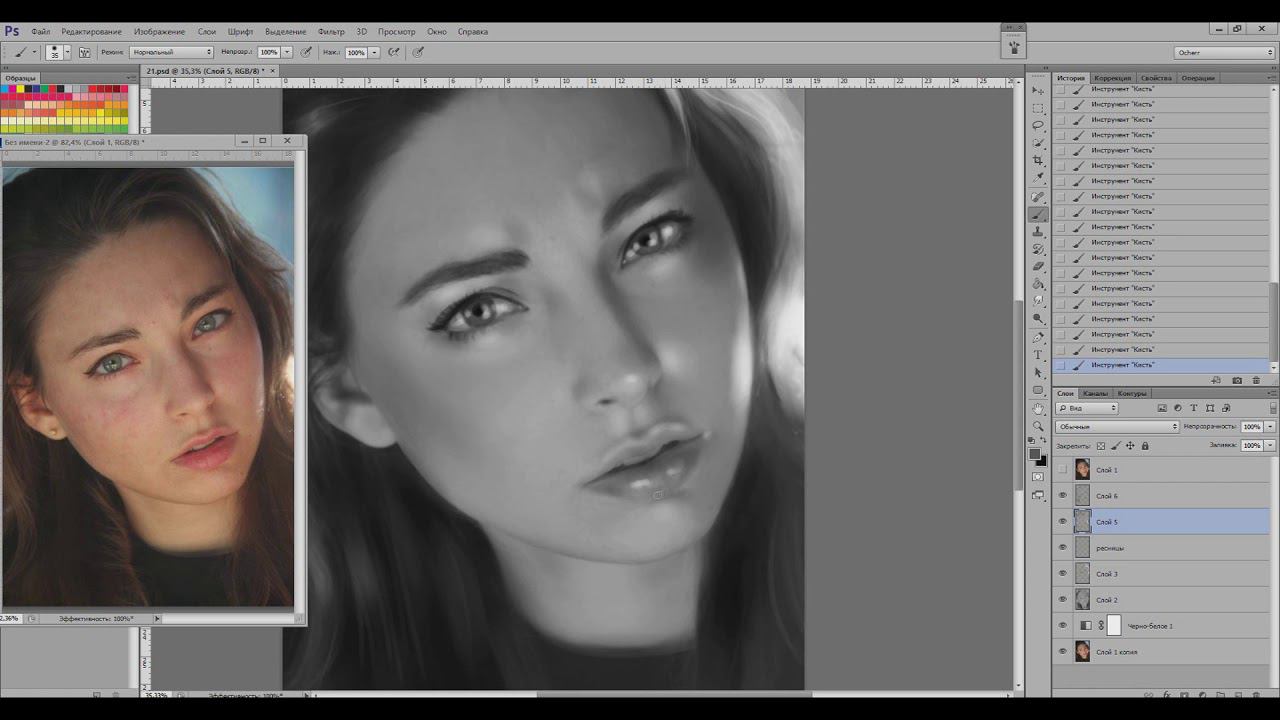Change the screen mode
The height and width of the screenshot is (720, 1280).
(1038, 495)
